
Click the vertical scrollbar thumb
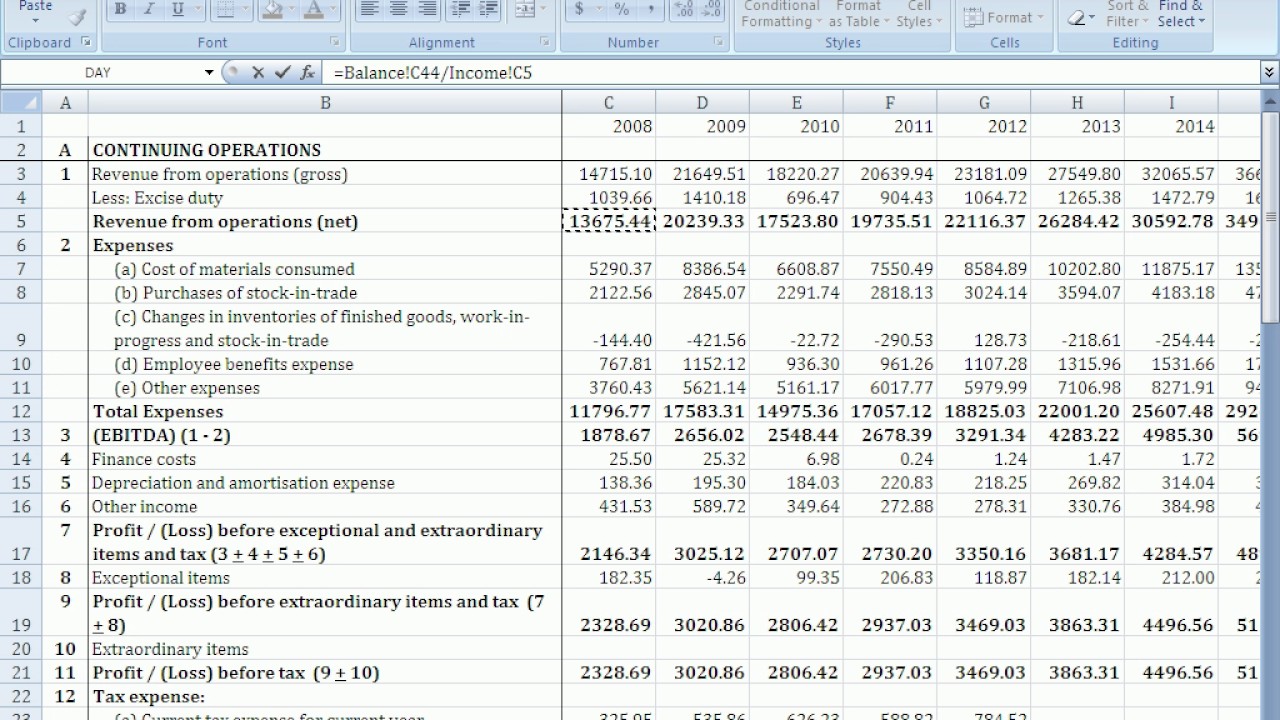coord(1271,217)
